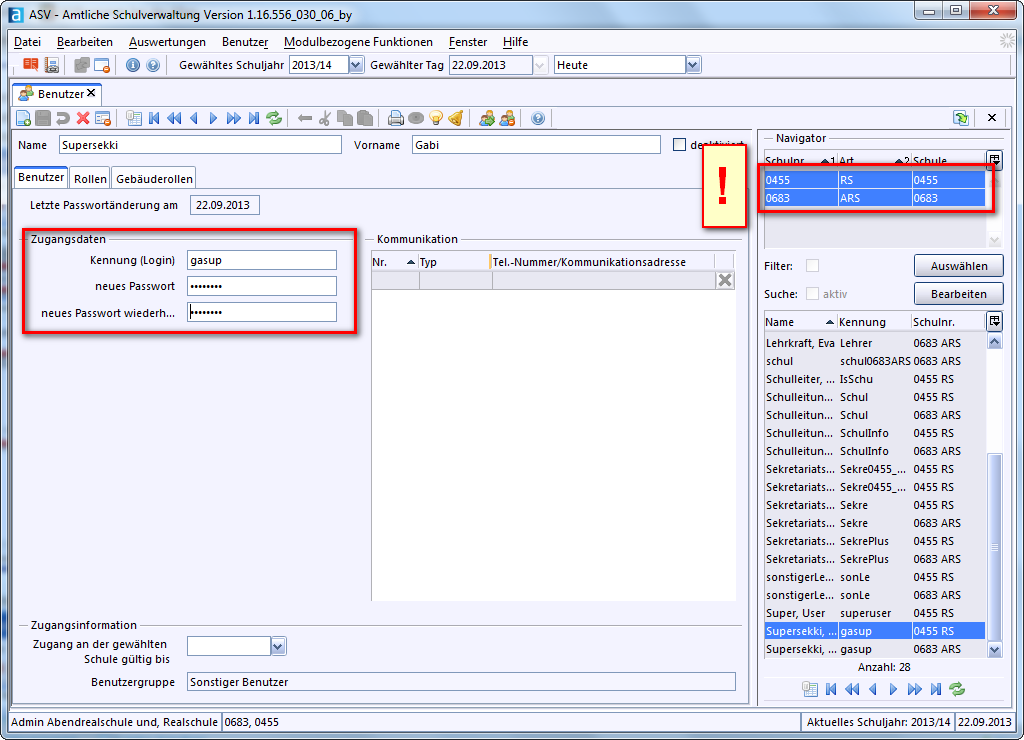The height and width of the screenshot is (740, 1024).
Task: Open the Hilfe menu
Action: click(x=515, y=42)
